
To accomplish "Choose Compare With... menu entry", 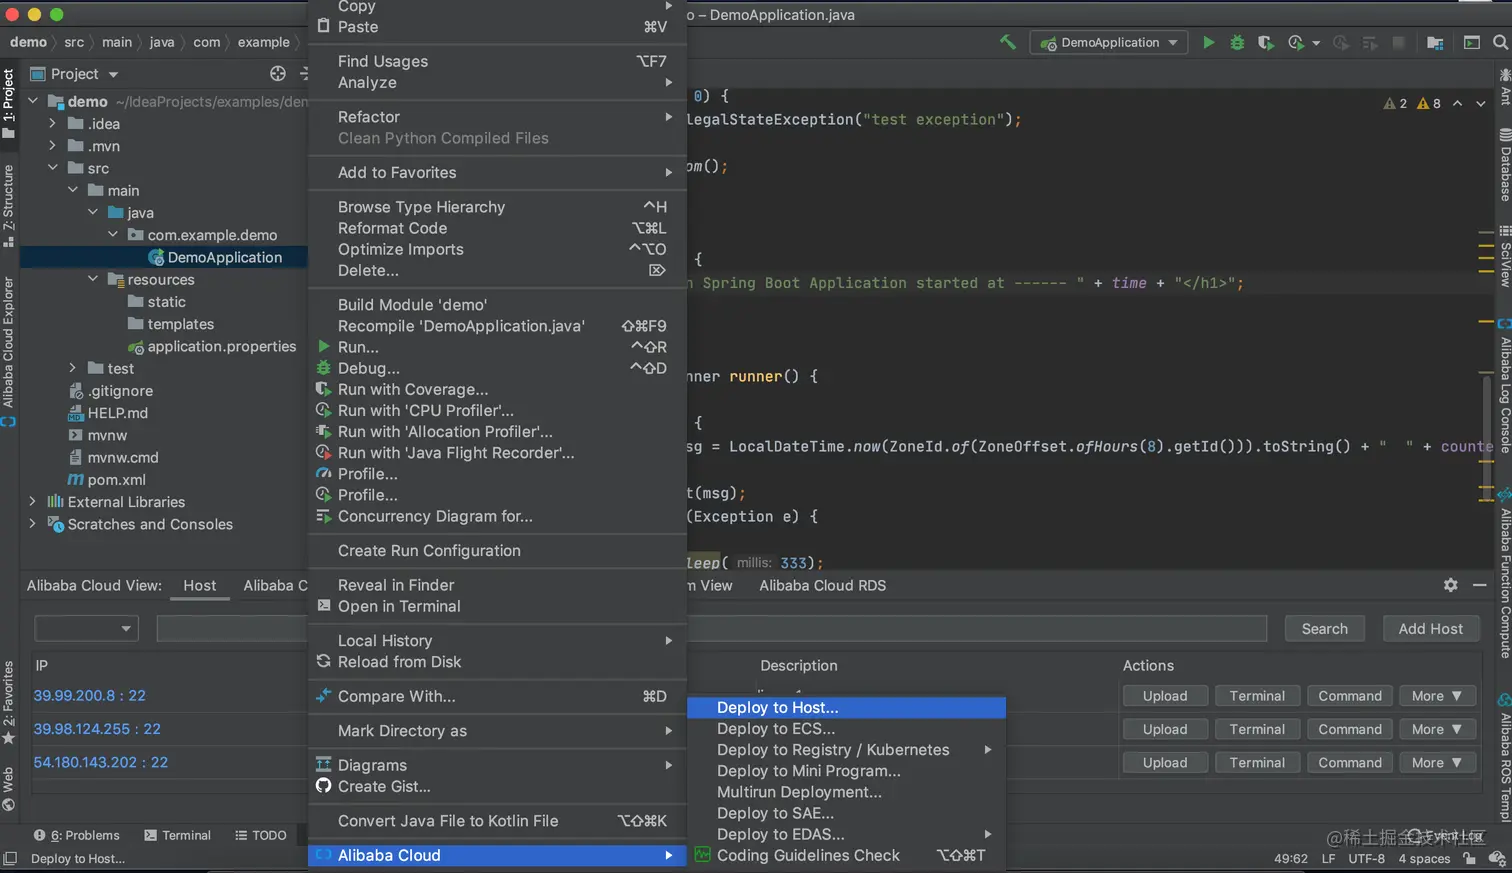I will point(497,696).
